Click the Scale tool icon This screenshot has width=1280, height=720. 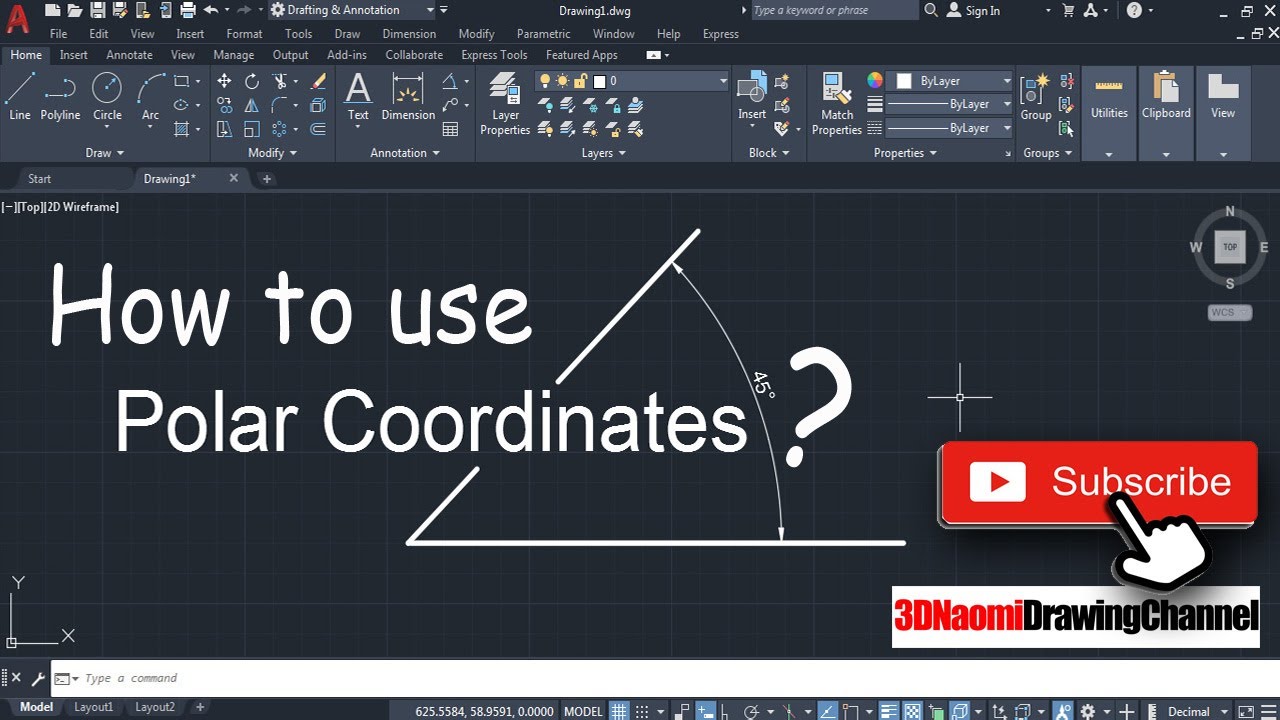(x=252, y=129)
